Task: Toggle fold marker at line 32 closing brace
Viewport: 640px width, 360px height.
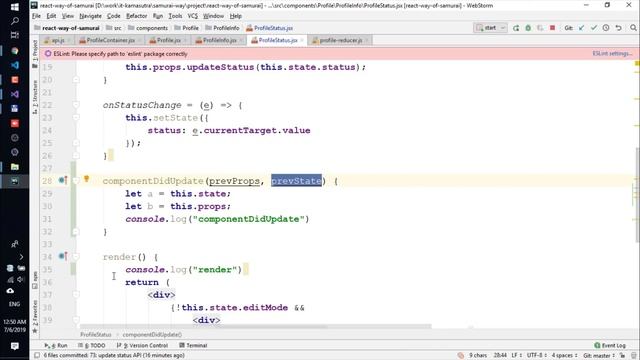Action: 76,231
